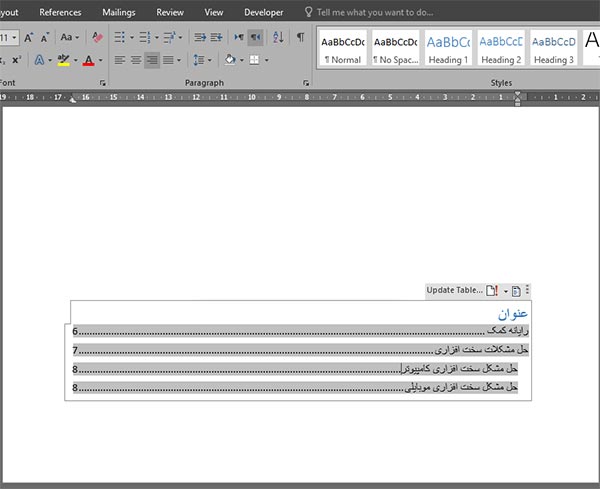Switch to View tab
This screenshot has height=489, width=600.
(214, 12)
